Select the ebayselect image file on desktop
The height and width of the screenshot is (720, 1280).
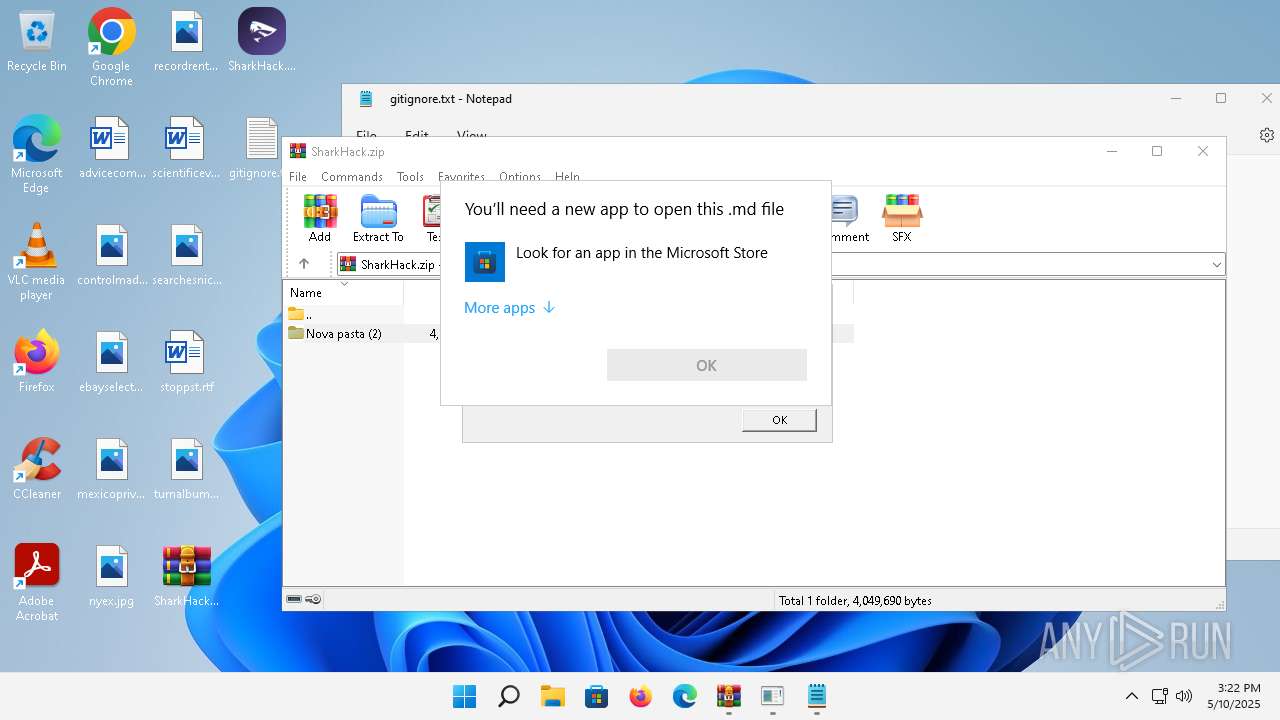(111, 362)
